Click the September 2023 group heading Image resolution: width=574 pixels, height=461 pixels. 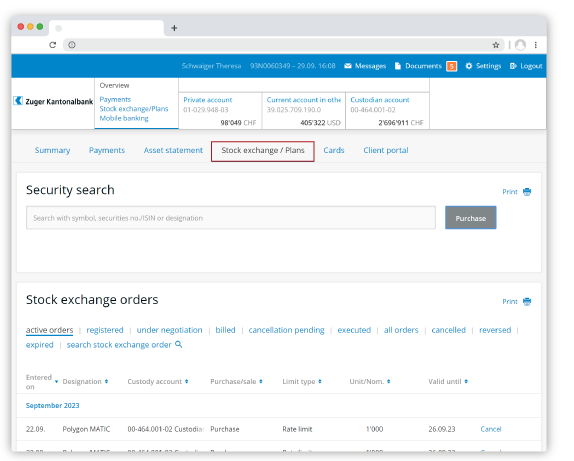(52, 405)
